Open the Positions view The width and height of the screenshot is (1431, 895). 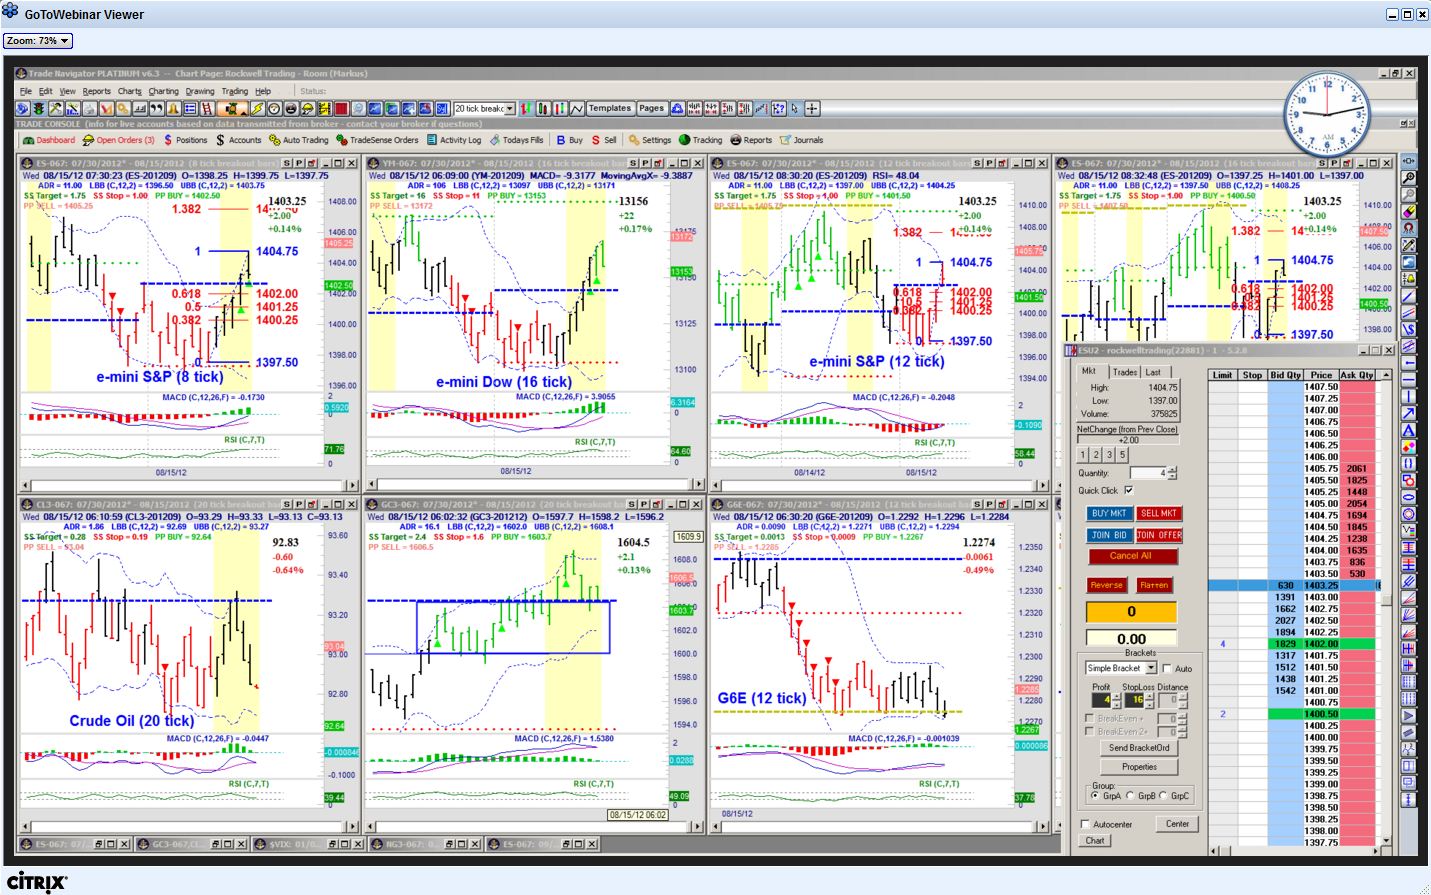coord(185,140)
